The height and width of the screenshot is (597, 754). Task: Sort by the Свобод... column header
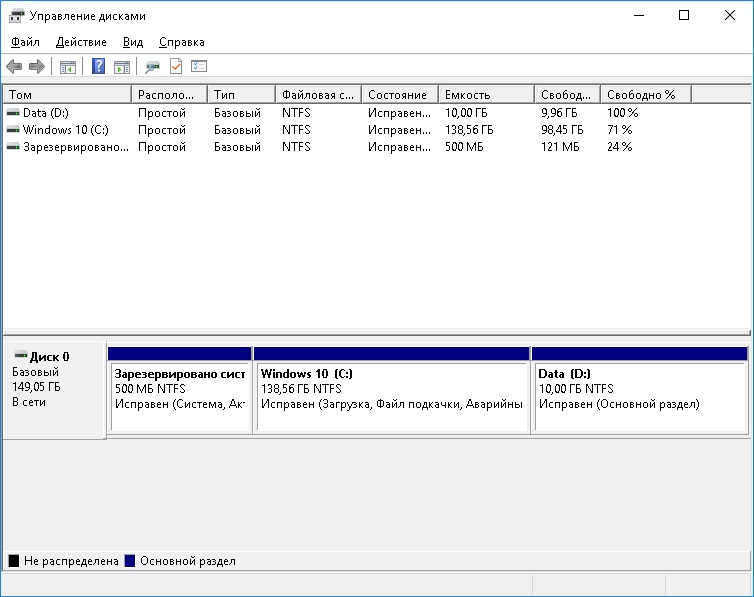pos(567,95)
